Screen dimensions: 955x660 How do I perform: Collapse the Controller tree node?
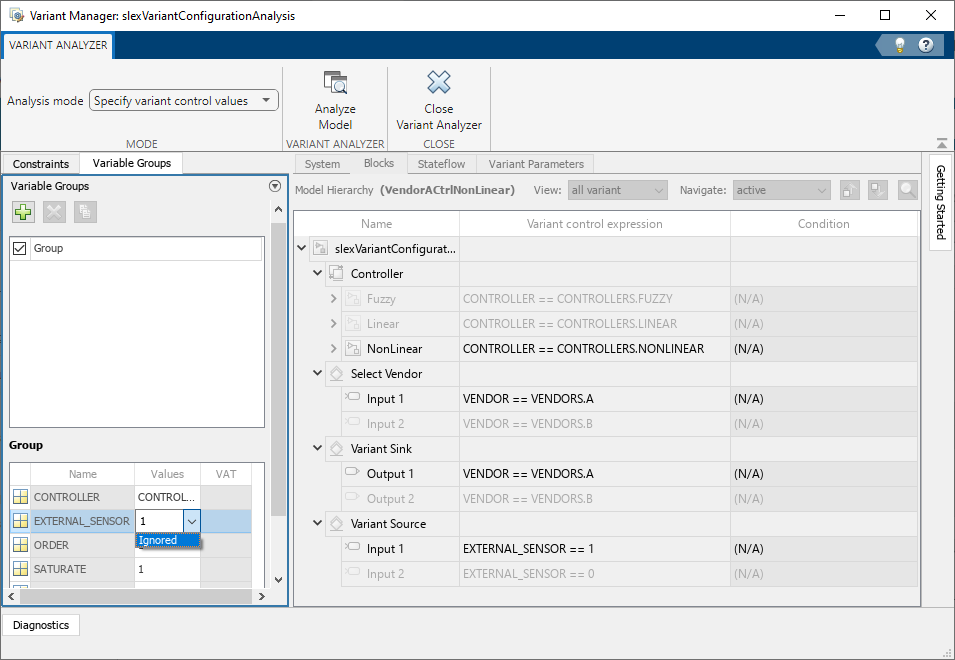pos(317,273)
